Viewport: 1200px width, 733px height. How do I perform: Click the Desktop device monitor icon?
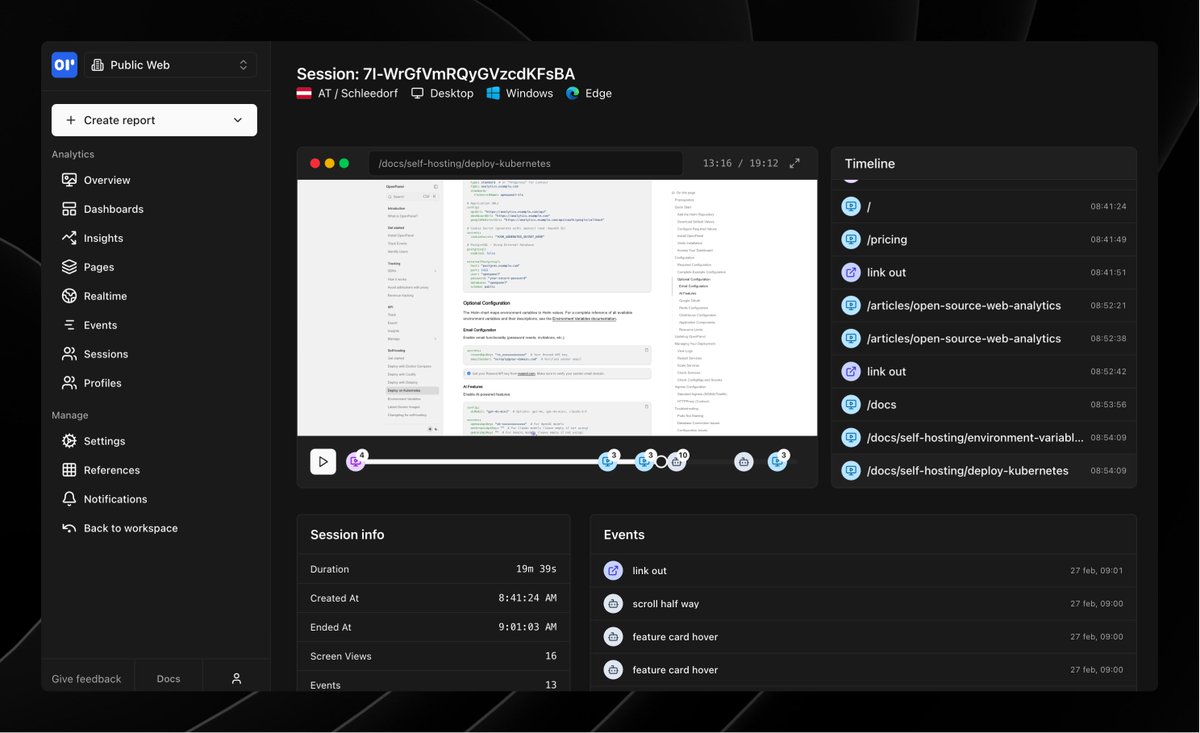point(418,93)
